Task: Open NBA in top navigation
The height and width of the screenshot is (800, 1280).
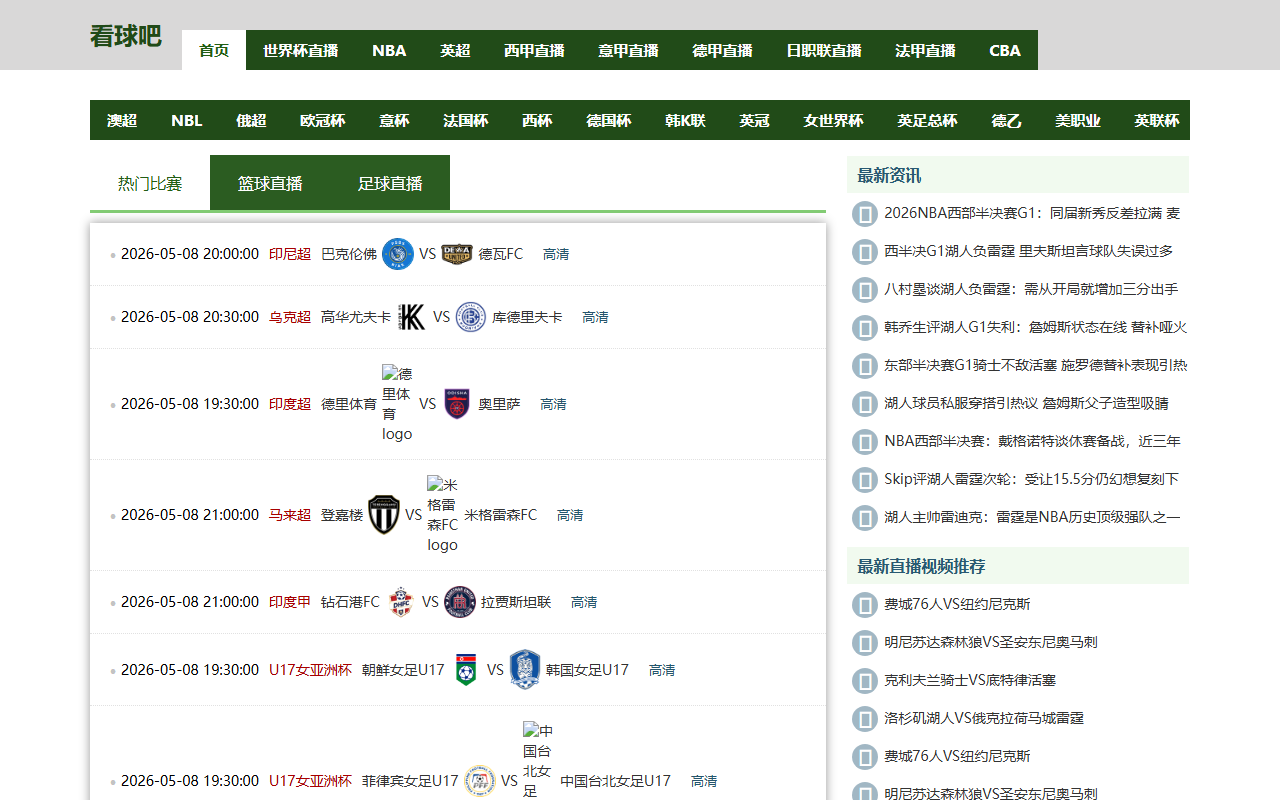Action: (x=389, y=50)
